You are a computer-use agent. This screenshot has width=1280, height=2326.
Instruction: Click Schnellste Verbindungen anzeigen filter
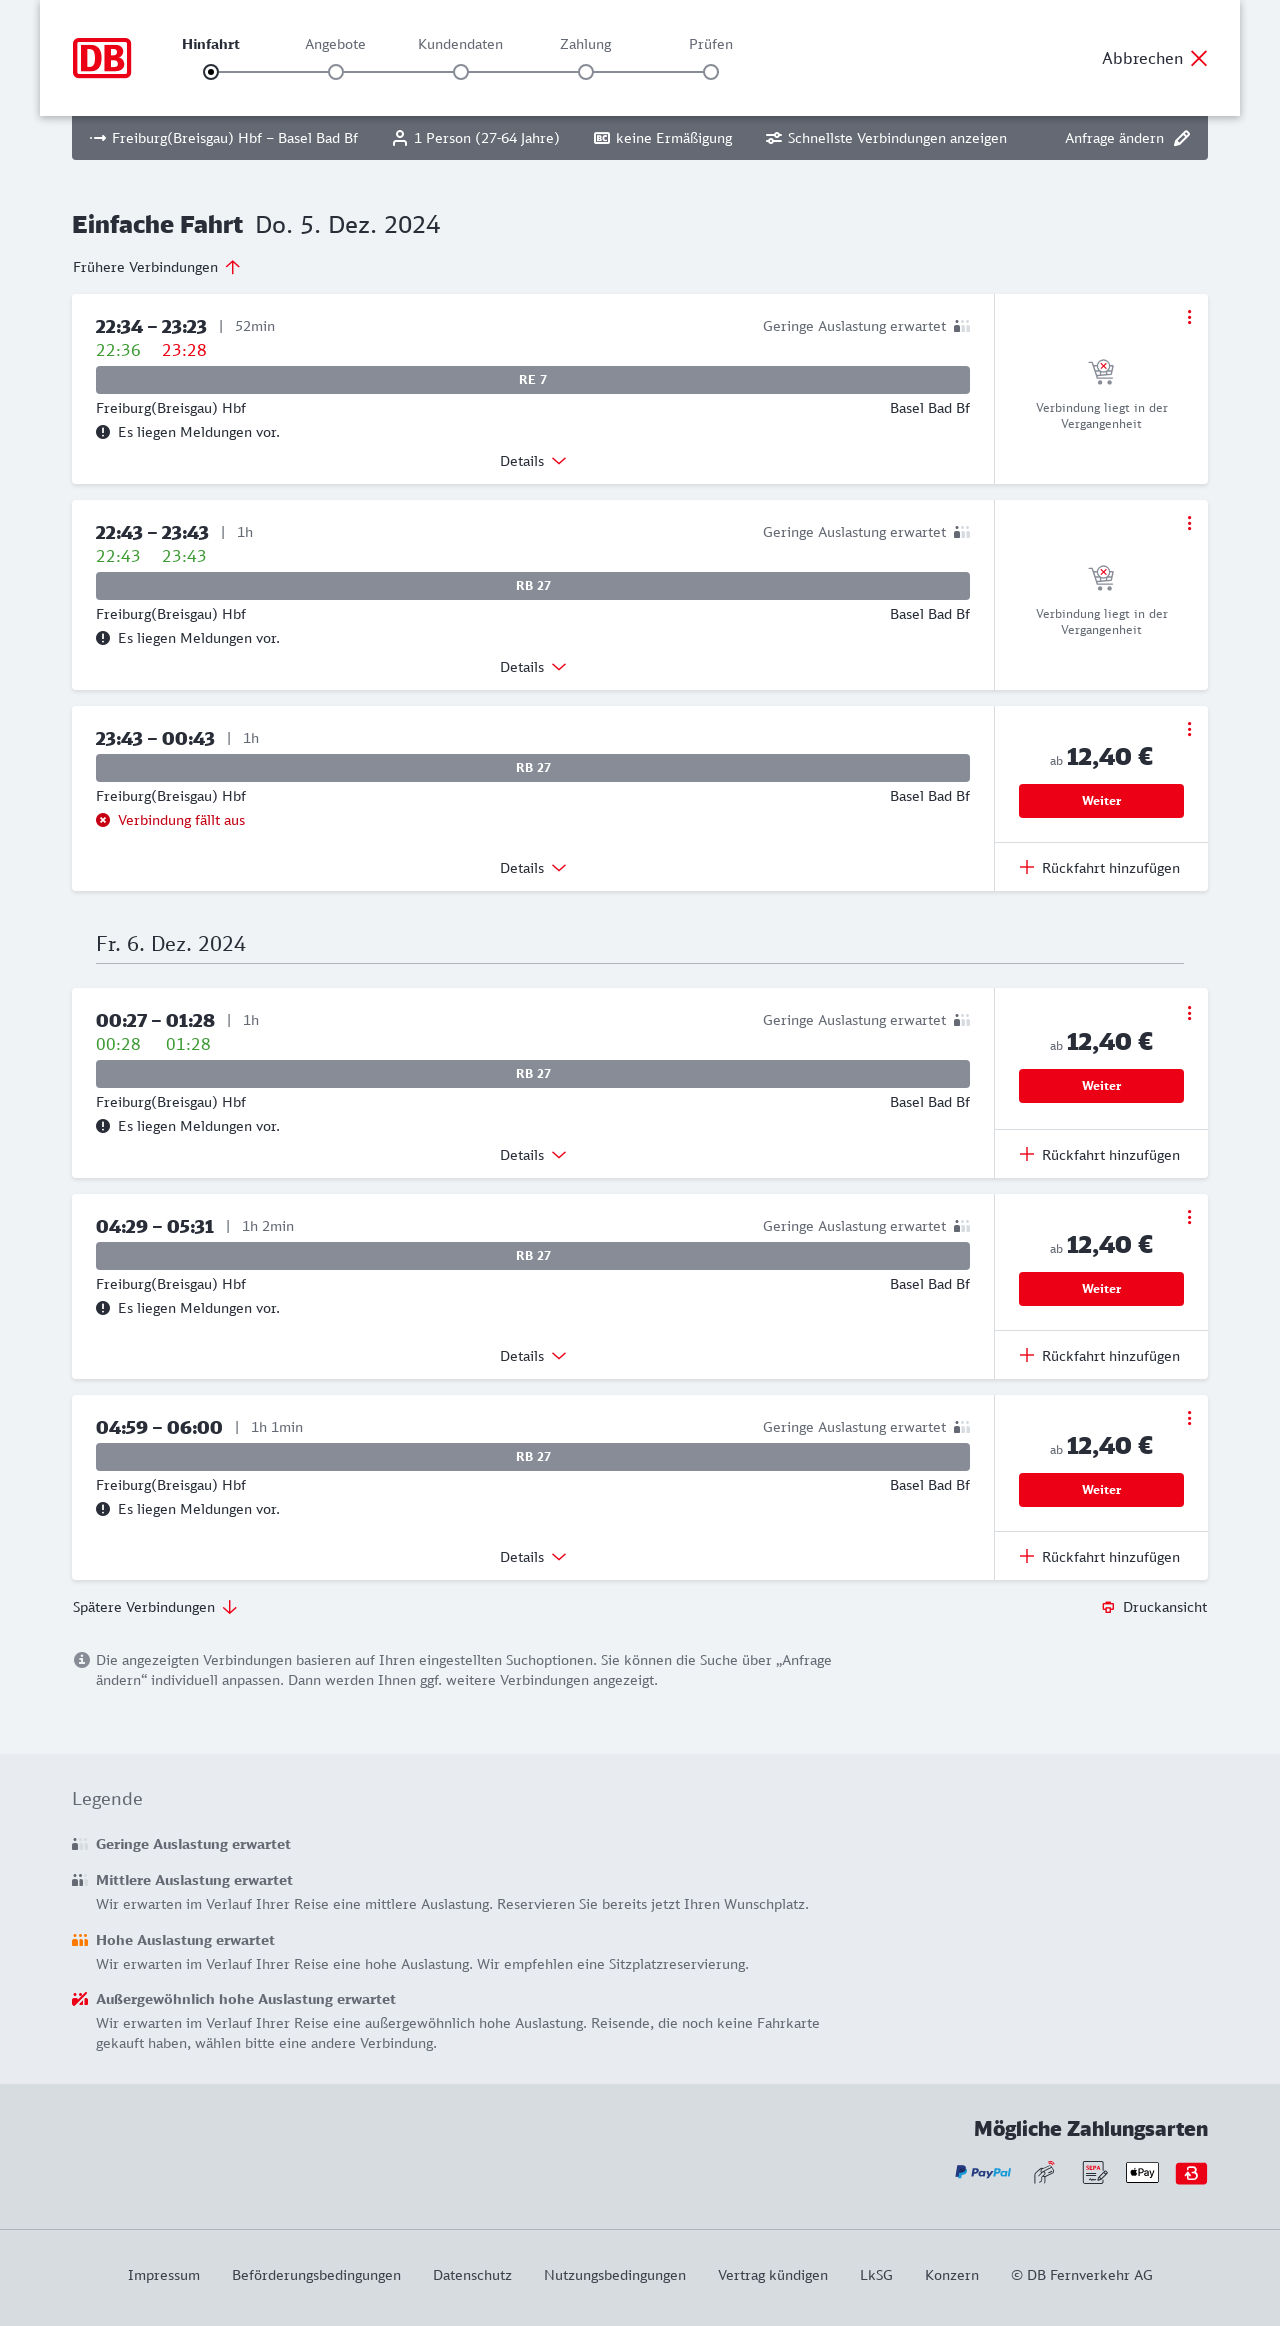point(886,138)
